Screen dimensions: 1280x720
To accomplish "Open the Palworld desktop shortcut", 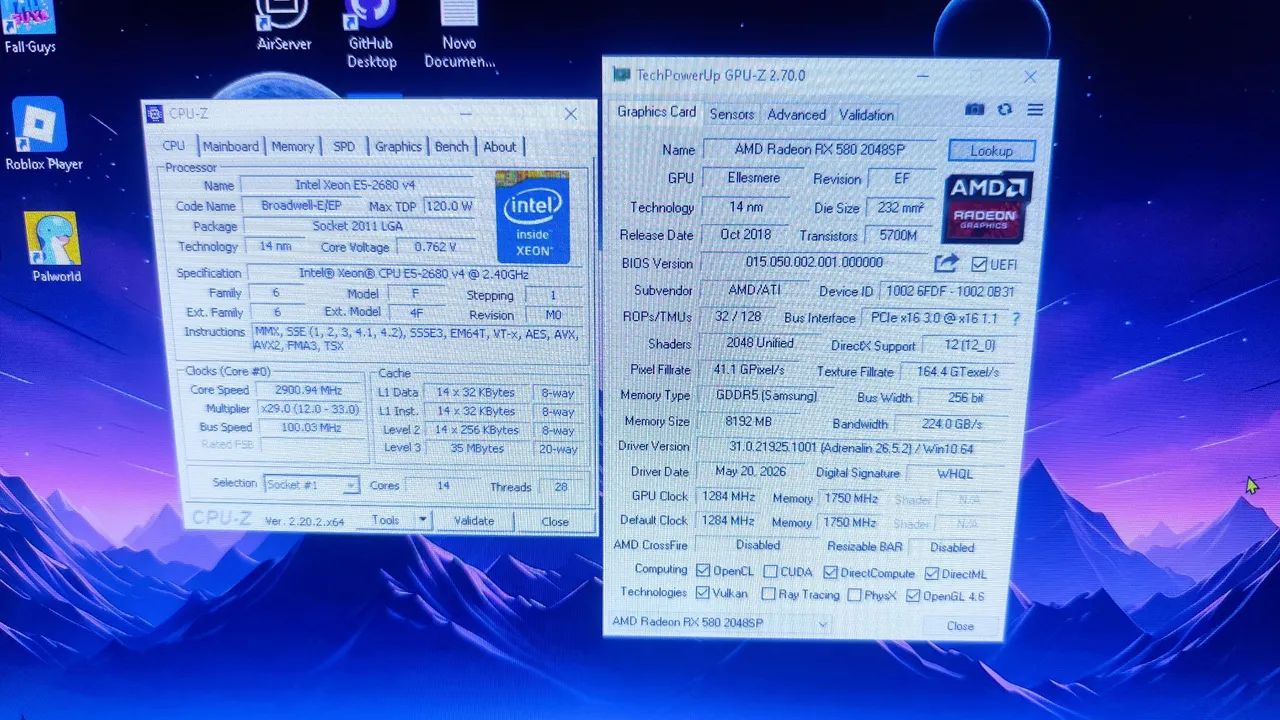I will (x=55, y=247).
